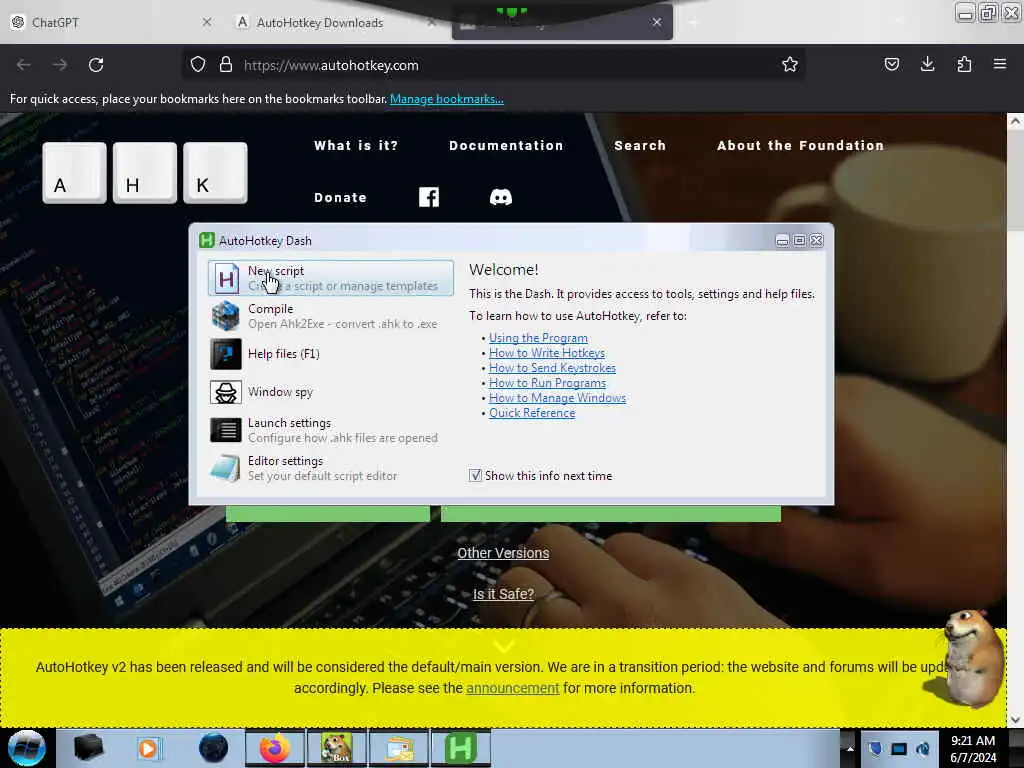Open How to Run Programs link

[x=547, y=383]
